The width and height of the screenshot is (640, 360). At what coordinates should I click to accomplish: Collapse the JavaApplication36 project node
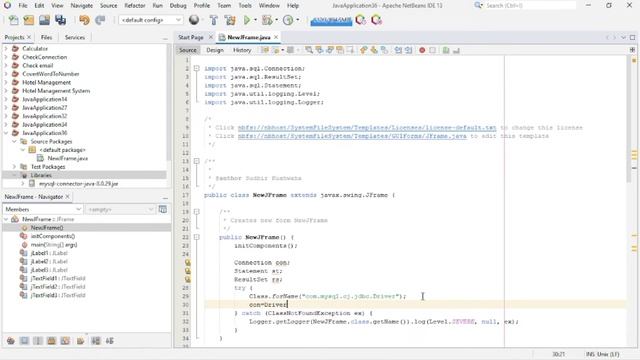[6, 133]
